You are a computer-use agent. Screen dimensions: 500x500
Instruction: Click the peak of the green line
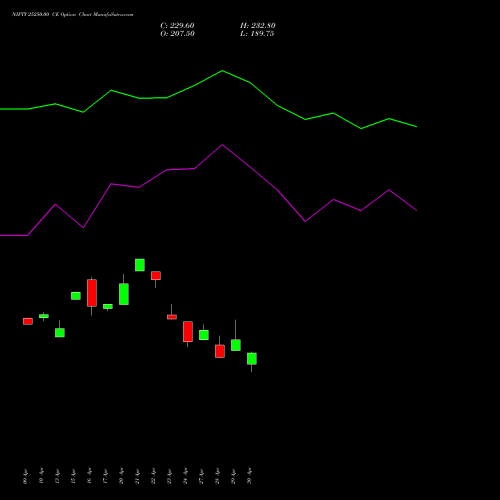click(222, 71)
